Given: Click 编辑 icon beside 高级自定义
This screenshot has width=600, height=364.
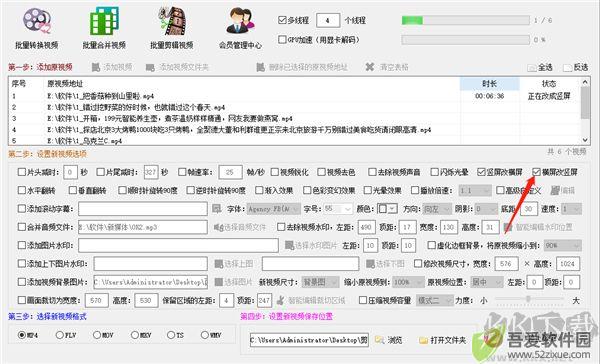Looking at the screenshot, I should coord(555,190).
